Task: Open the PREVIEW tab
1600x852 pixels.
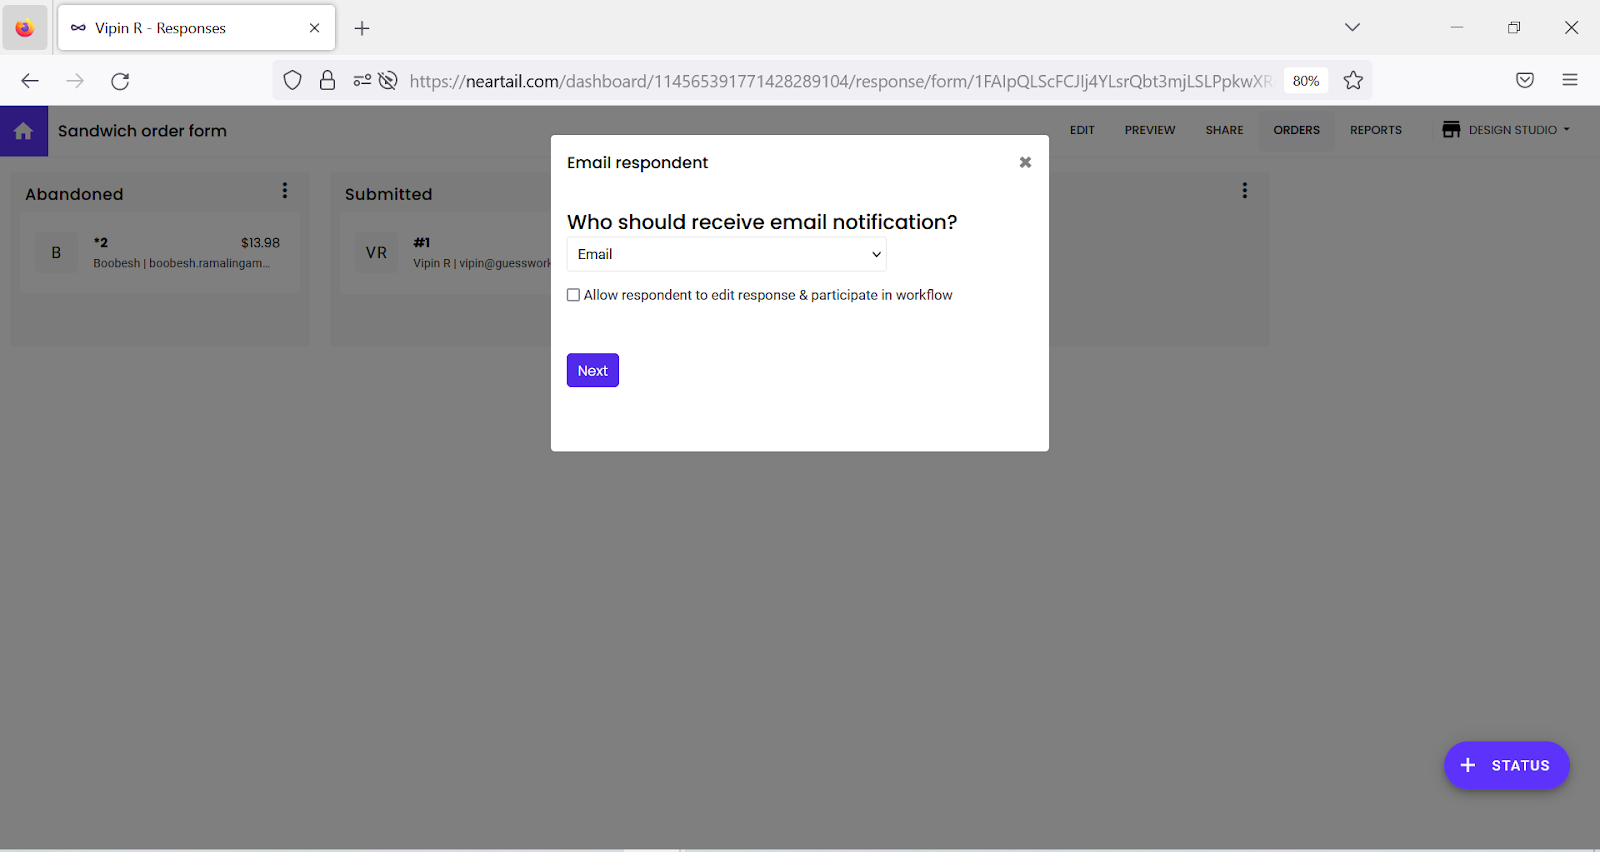Action: click(1150, 130)
